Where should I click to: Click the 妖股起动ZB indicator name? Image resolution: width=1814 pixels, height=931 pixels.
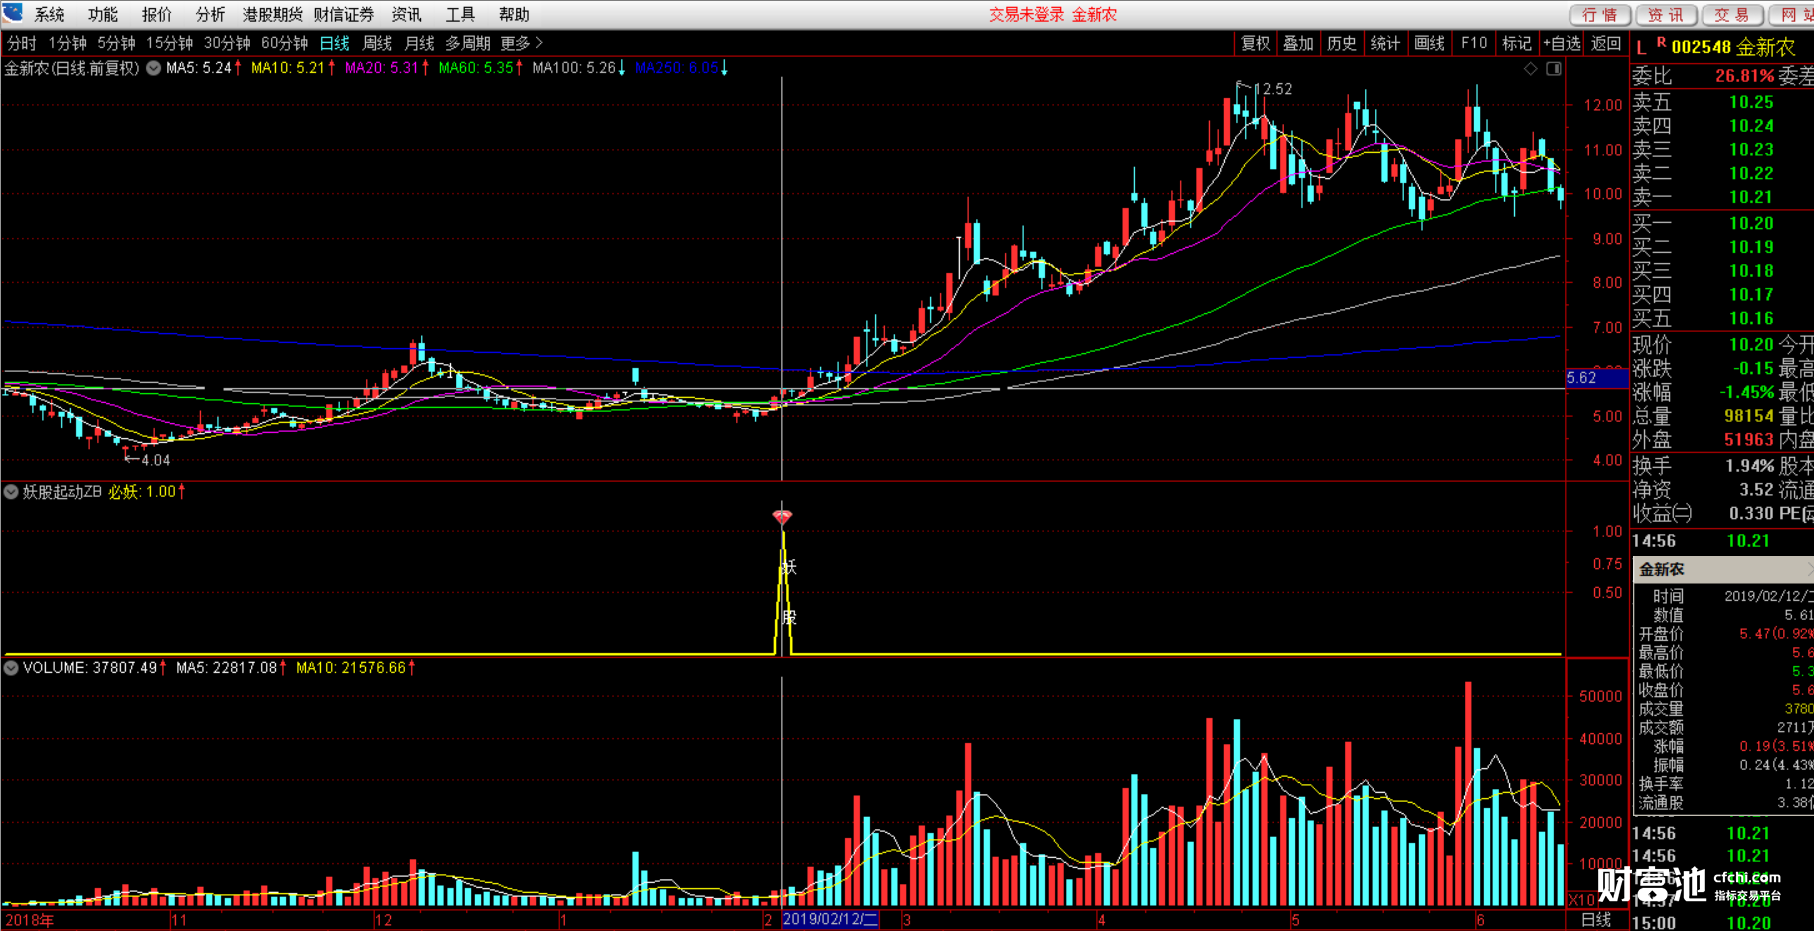point(62,492)
